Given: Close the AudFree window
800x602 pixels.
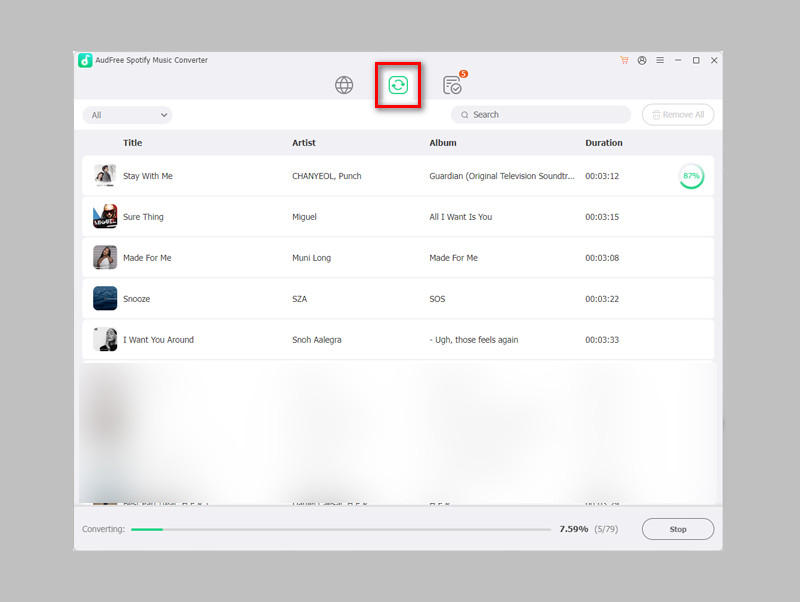Looking at the screenshot, I should point(714,60).
